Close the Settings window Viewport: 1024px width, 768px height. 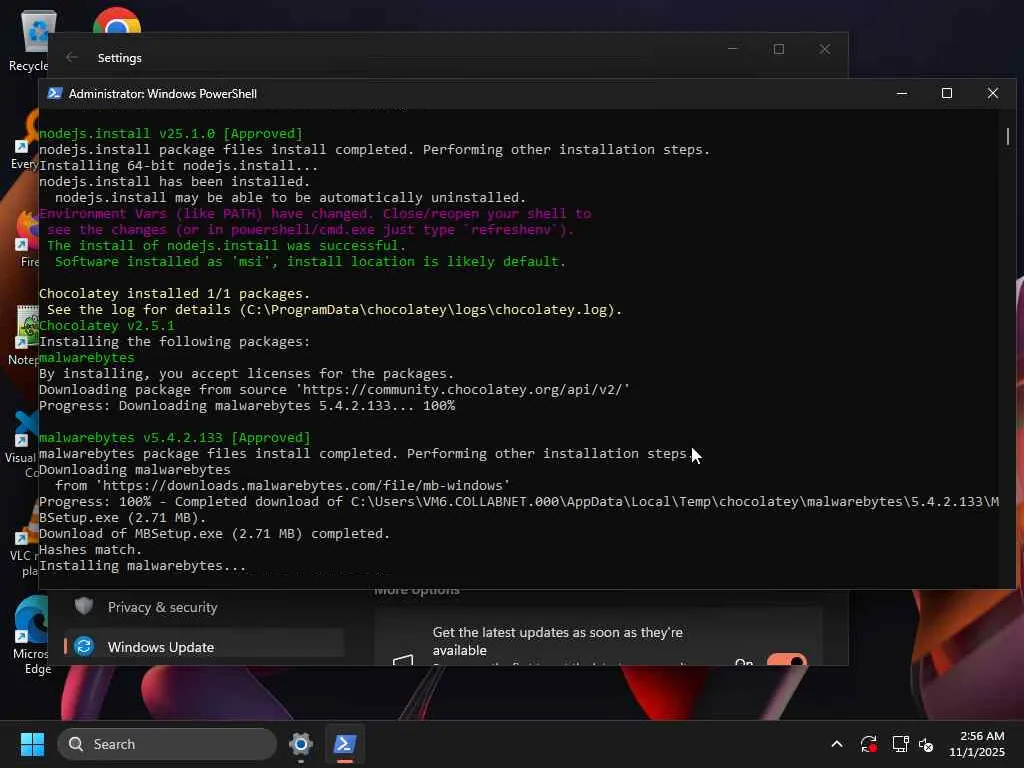coord(825,49)
